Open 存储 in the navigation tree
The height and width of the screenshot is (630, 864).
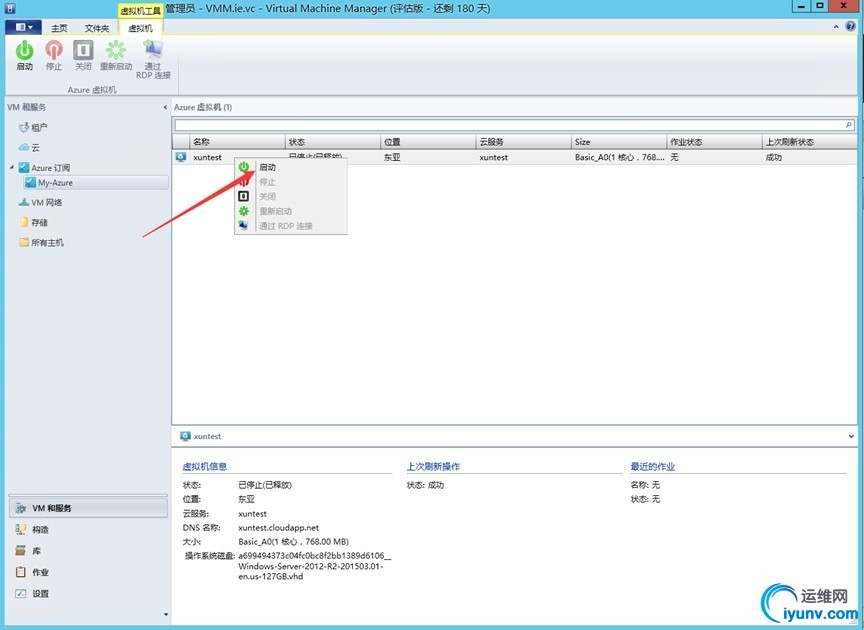point(34,222)
